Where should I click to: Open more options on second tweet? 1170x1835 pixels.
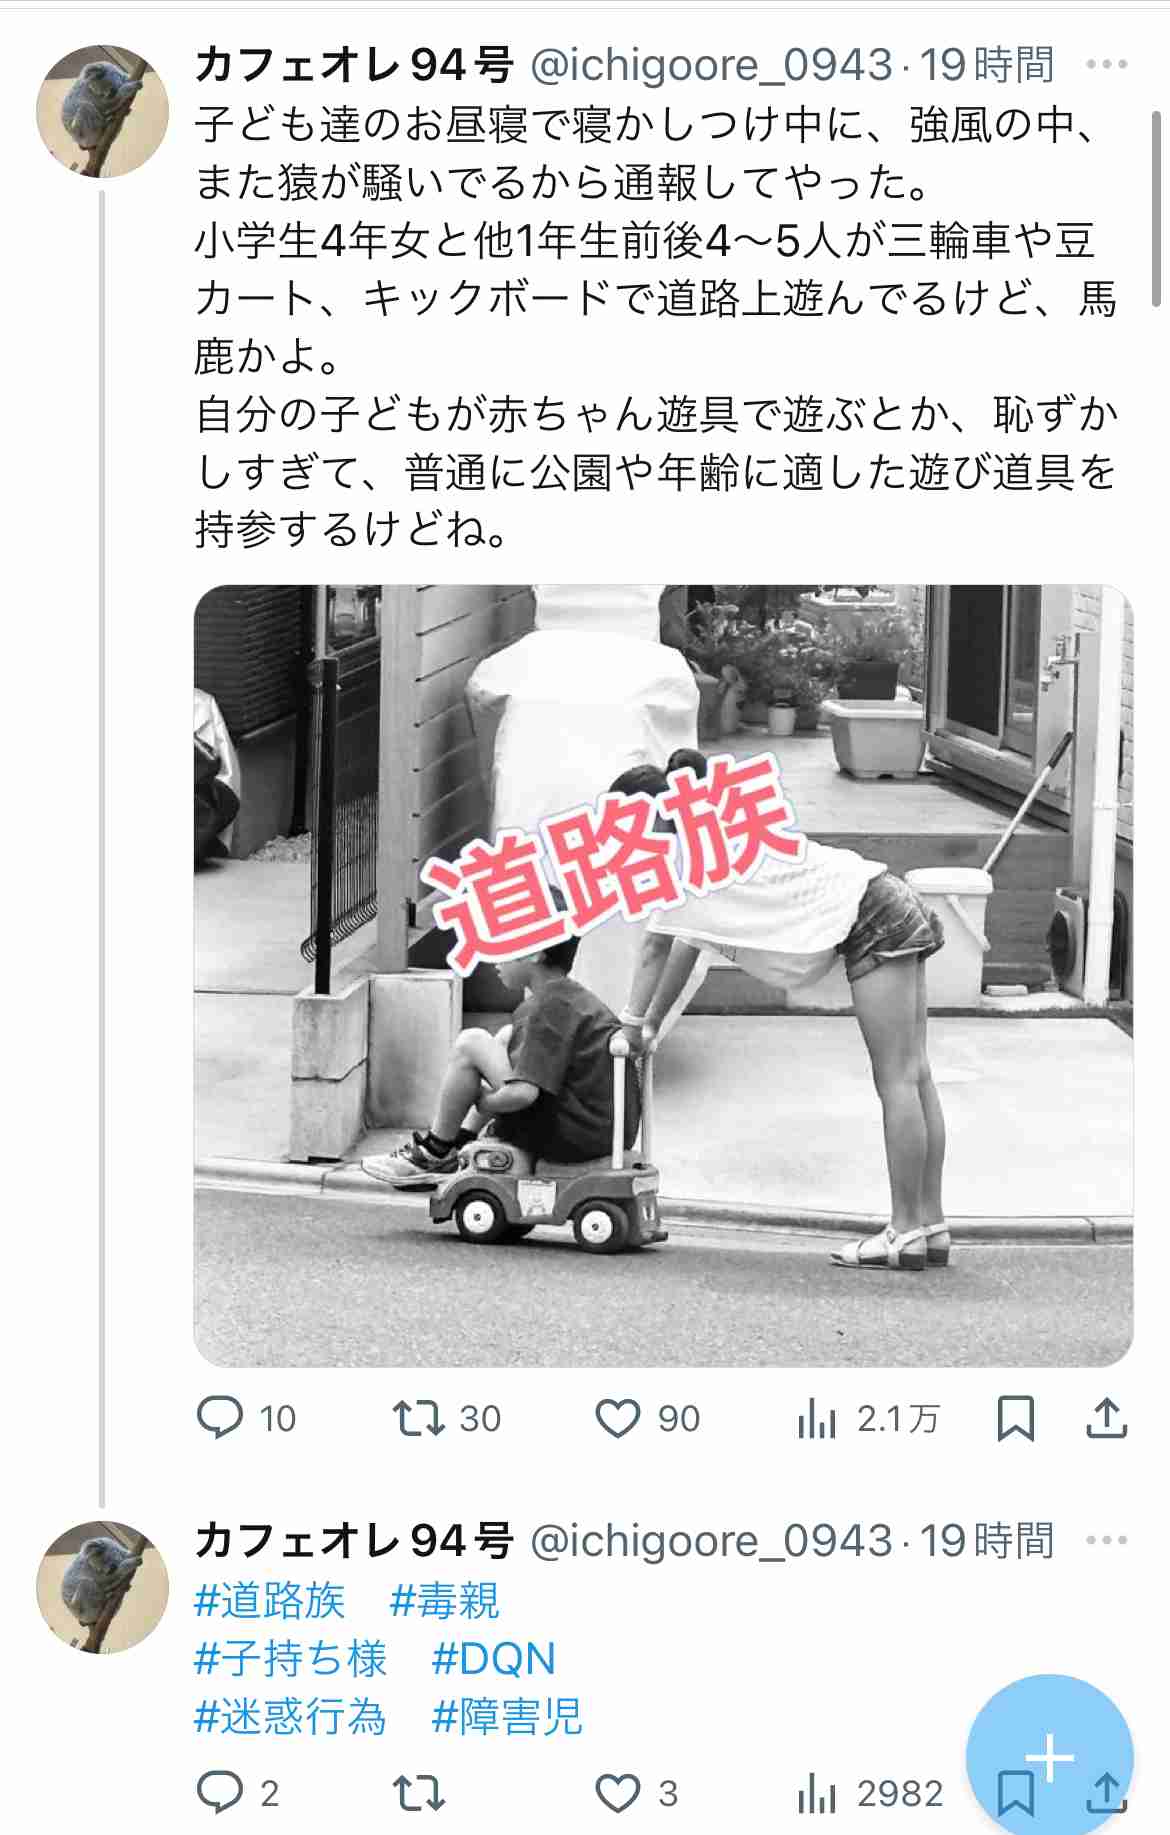click(x=1107, y=1540)
